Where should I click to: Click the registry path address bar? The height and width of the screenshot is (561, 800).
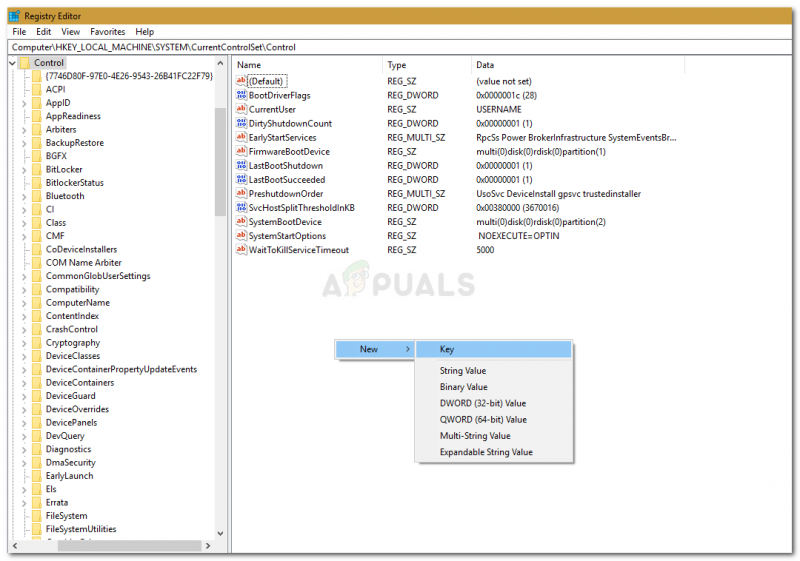pyautogui.click(x=400, y=47)
